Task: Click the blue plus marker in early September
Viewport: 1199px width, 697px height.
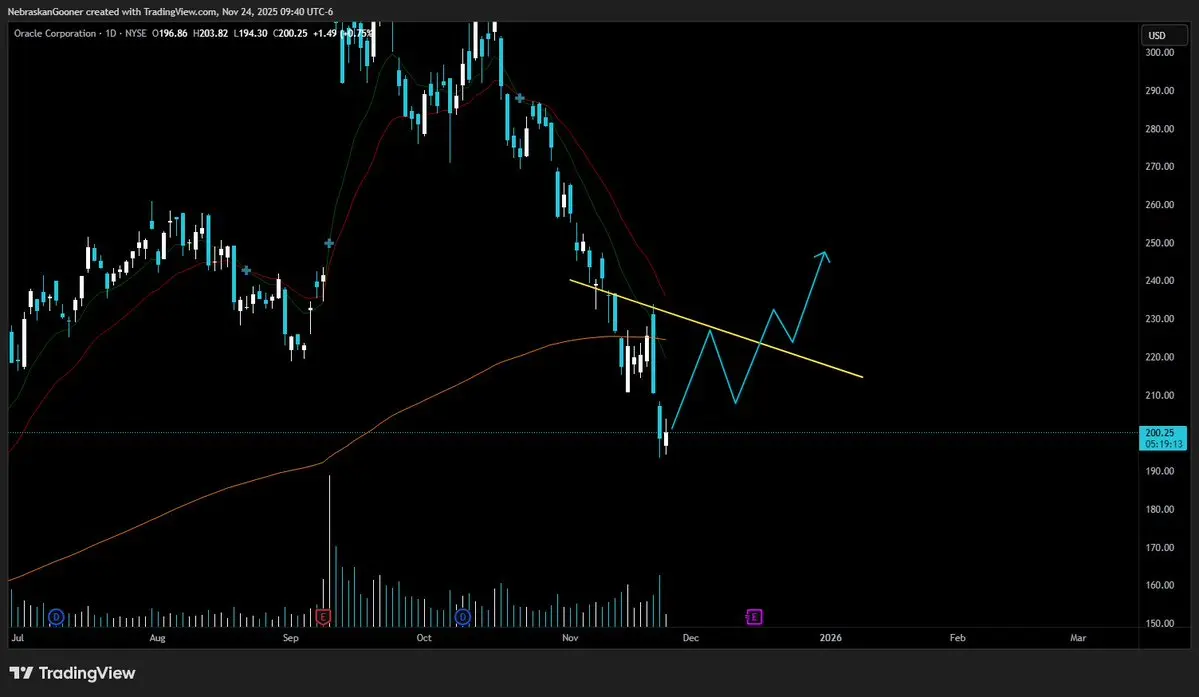Action: pyautogui.click(x=329, y=243)
